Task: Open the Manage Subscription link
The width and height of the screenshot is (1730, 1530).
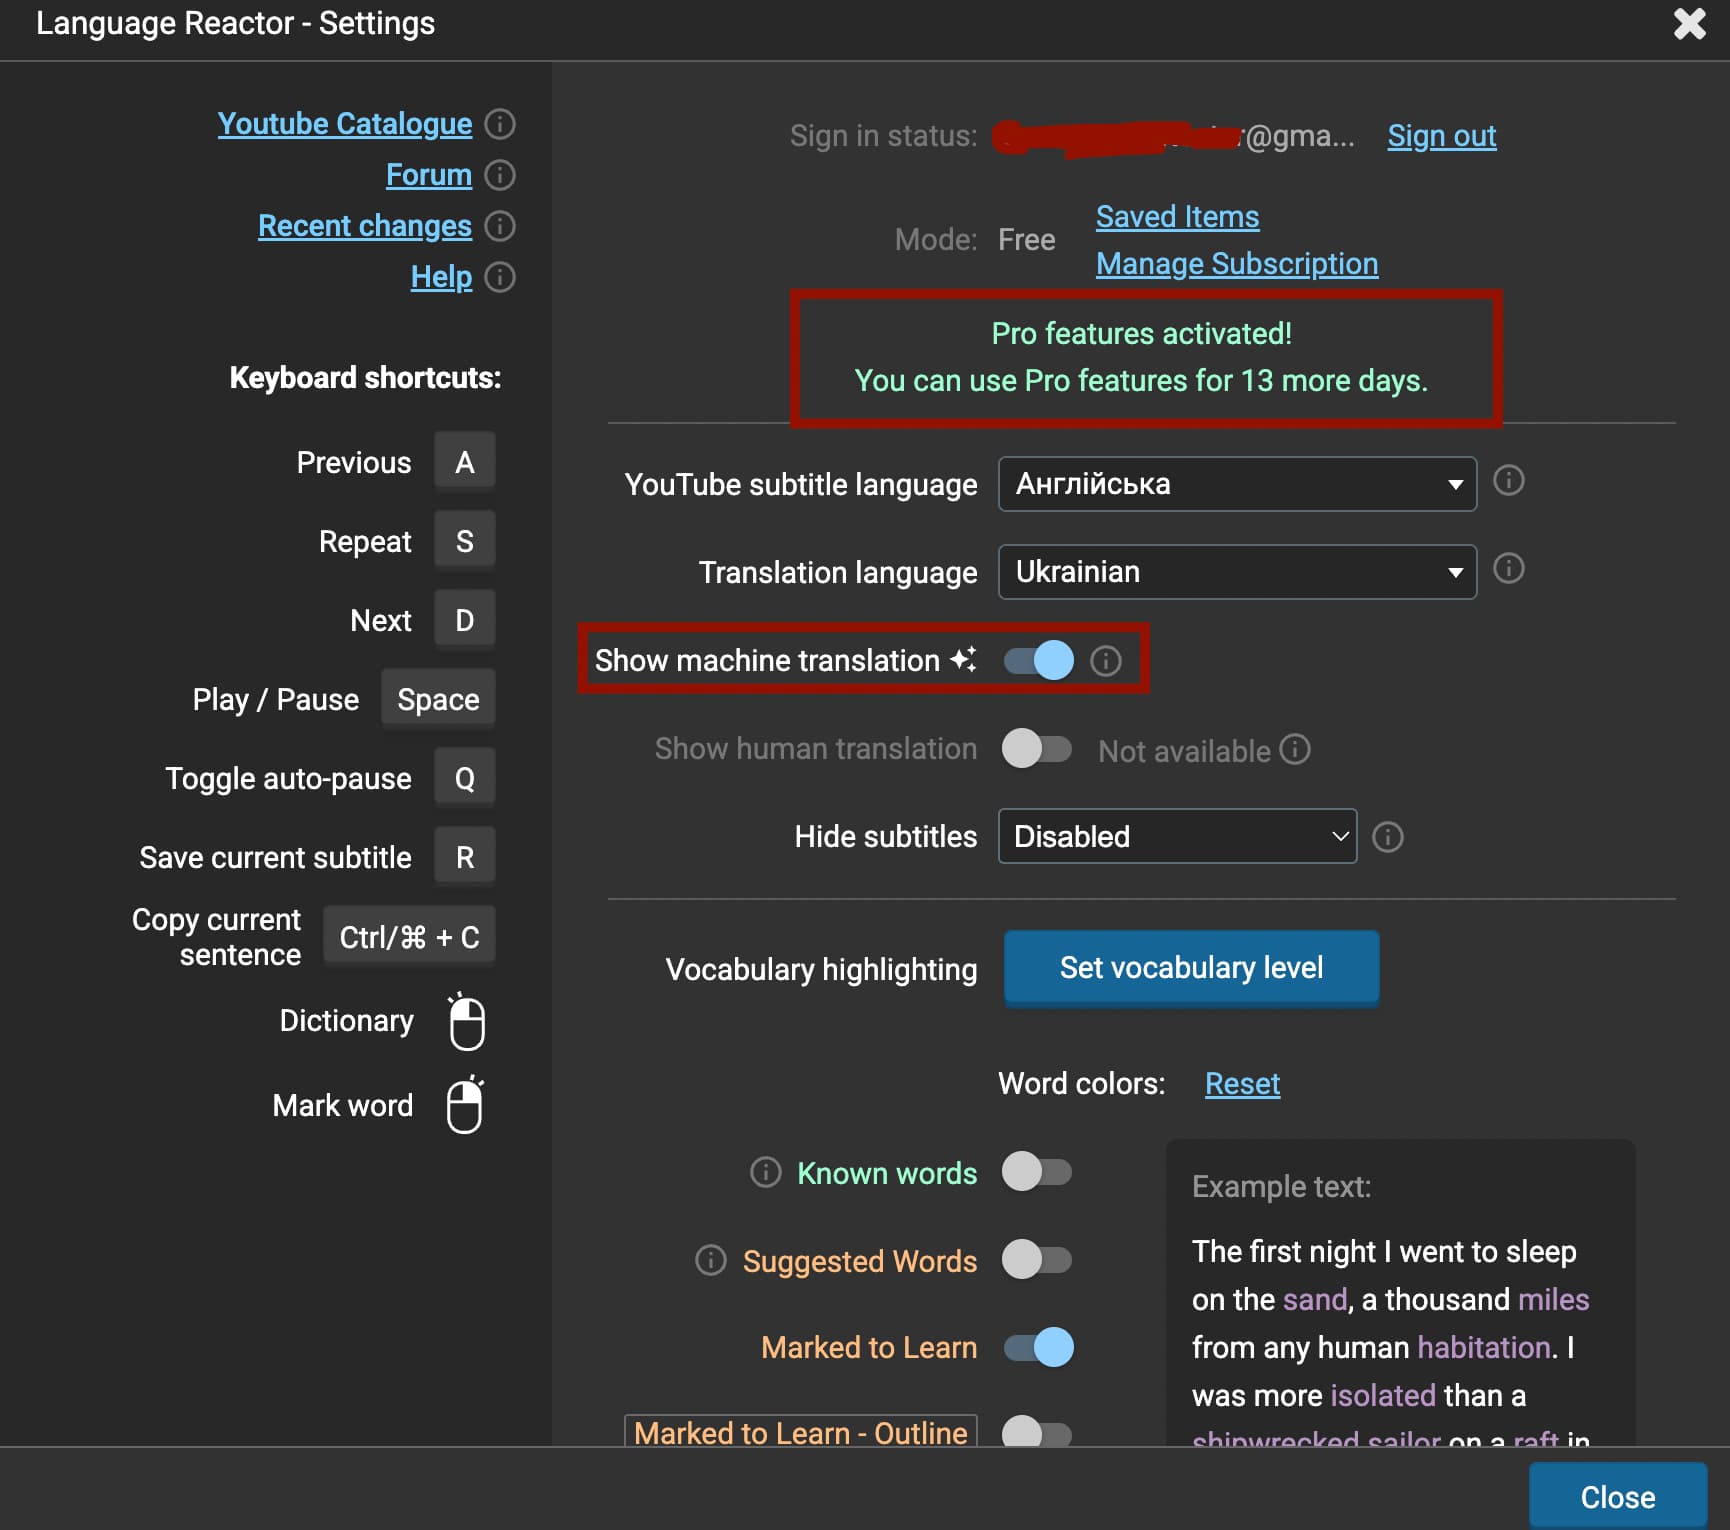Action: (1236, 264)
